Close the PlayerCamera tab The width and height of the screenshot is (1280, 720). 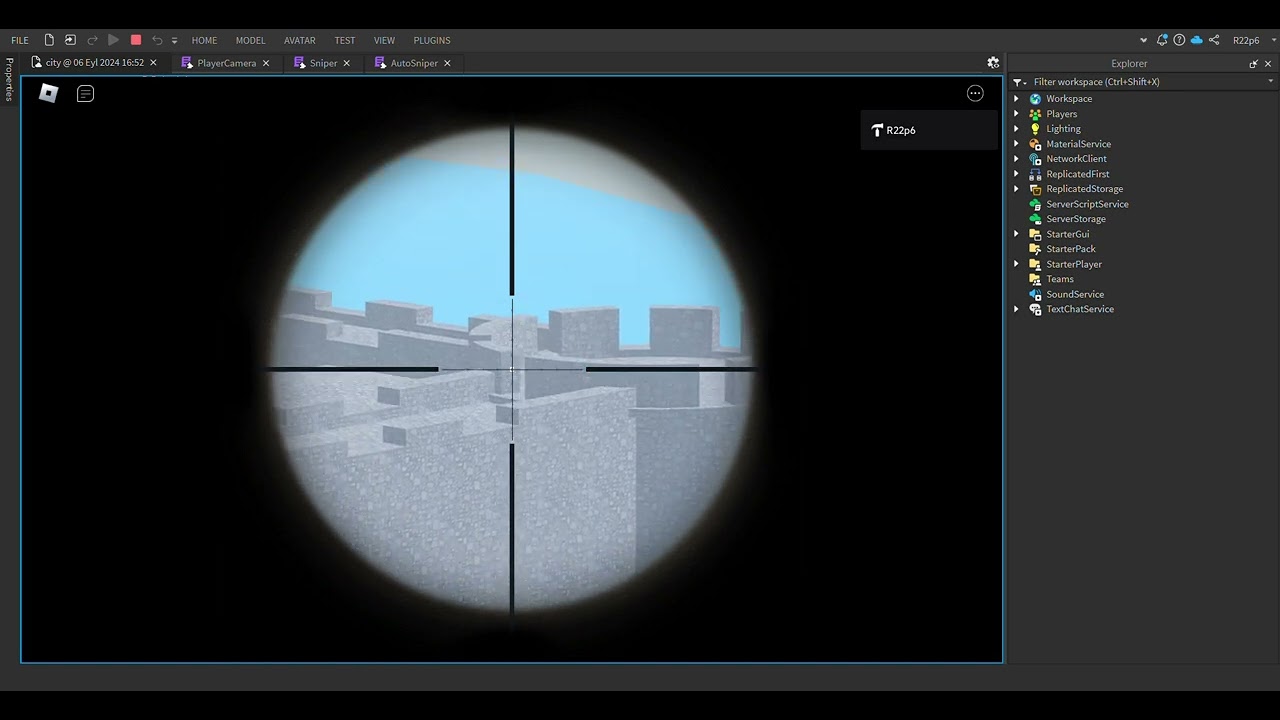(266, 63)
